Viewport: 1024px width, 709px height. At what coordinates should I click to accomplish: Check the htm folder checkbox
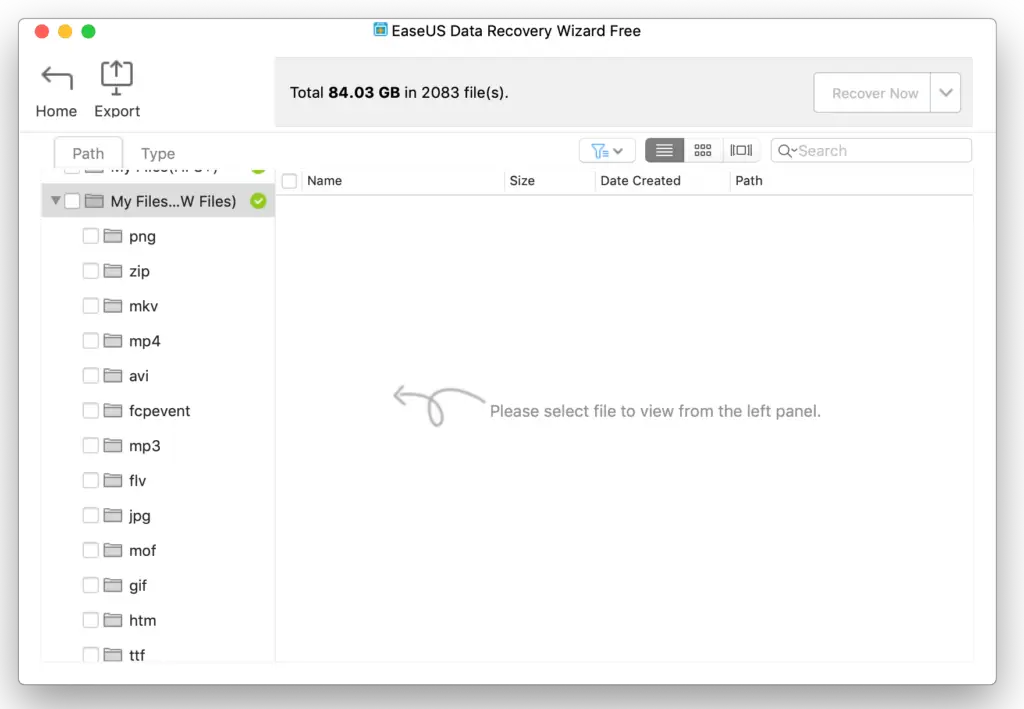coord(91,620)
